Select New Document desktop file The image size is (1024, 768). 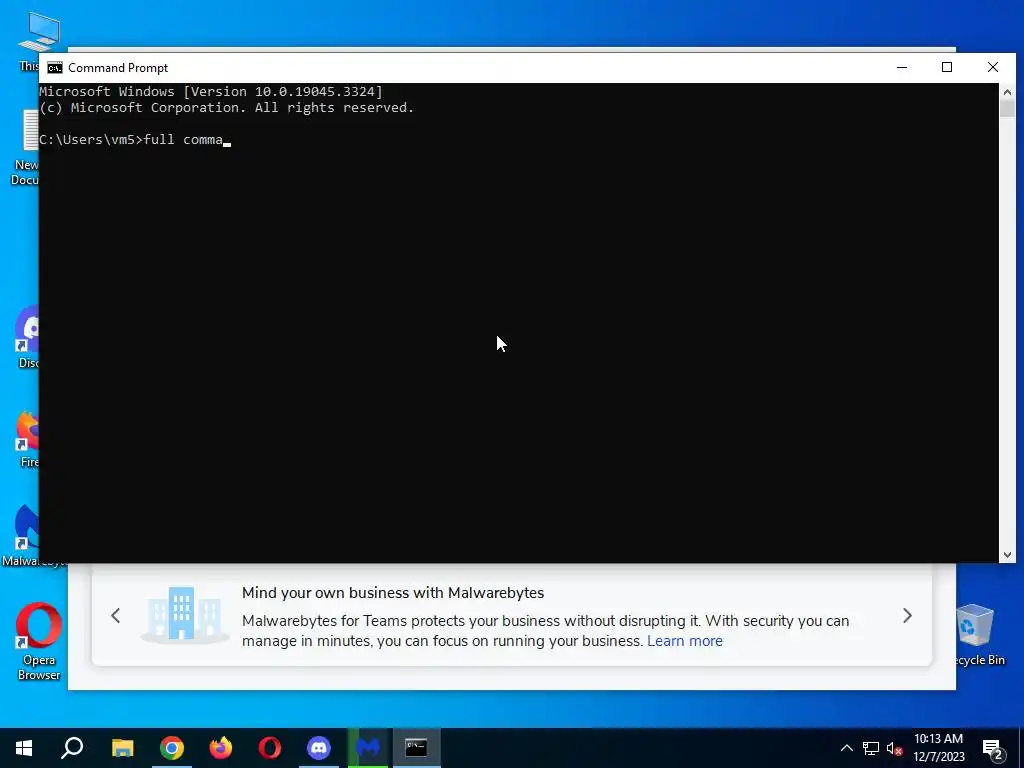25,148
